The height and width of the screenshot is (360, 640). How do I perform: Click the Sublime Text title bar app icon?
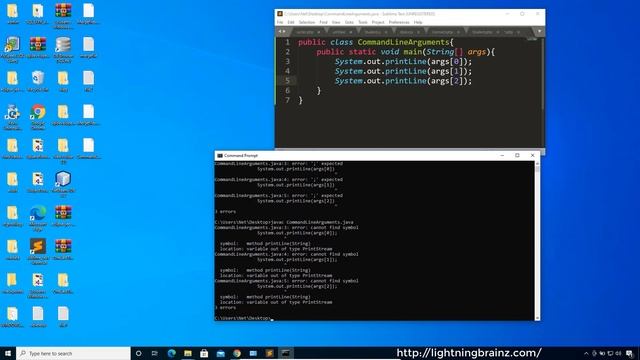[280, 14]
